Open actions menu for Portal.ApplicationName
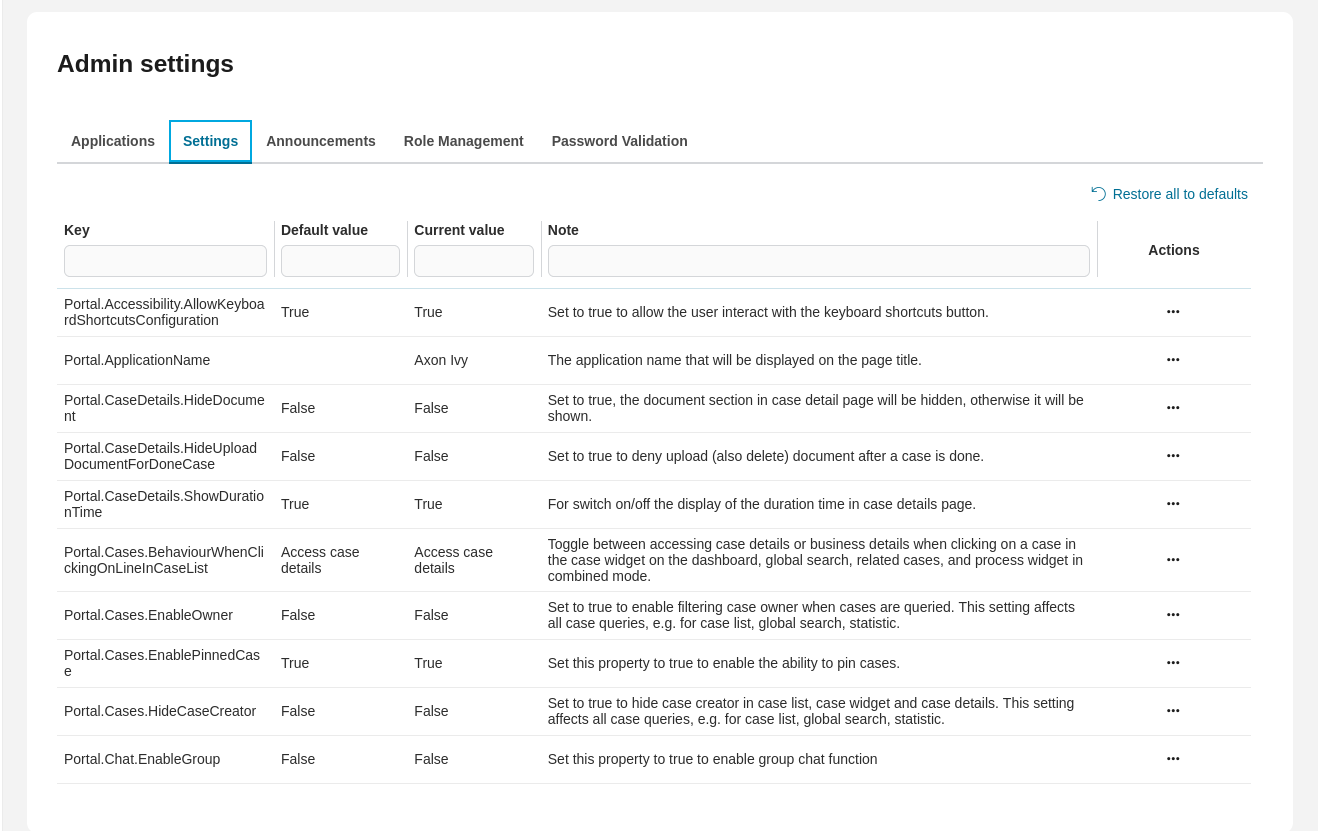1318x831 pixels. click(x=1172, y=360)
